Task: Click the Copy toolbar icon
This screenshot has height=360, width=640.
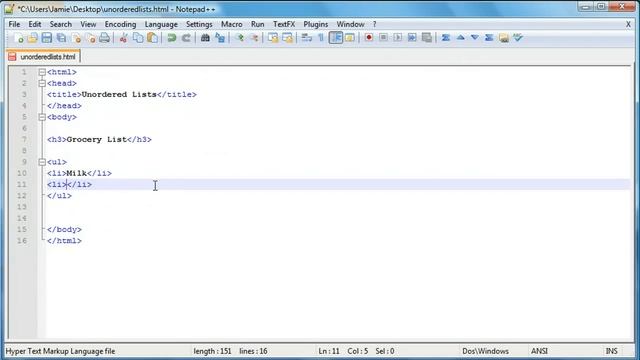Action: tap(138, 38)
